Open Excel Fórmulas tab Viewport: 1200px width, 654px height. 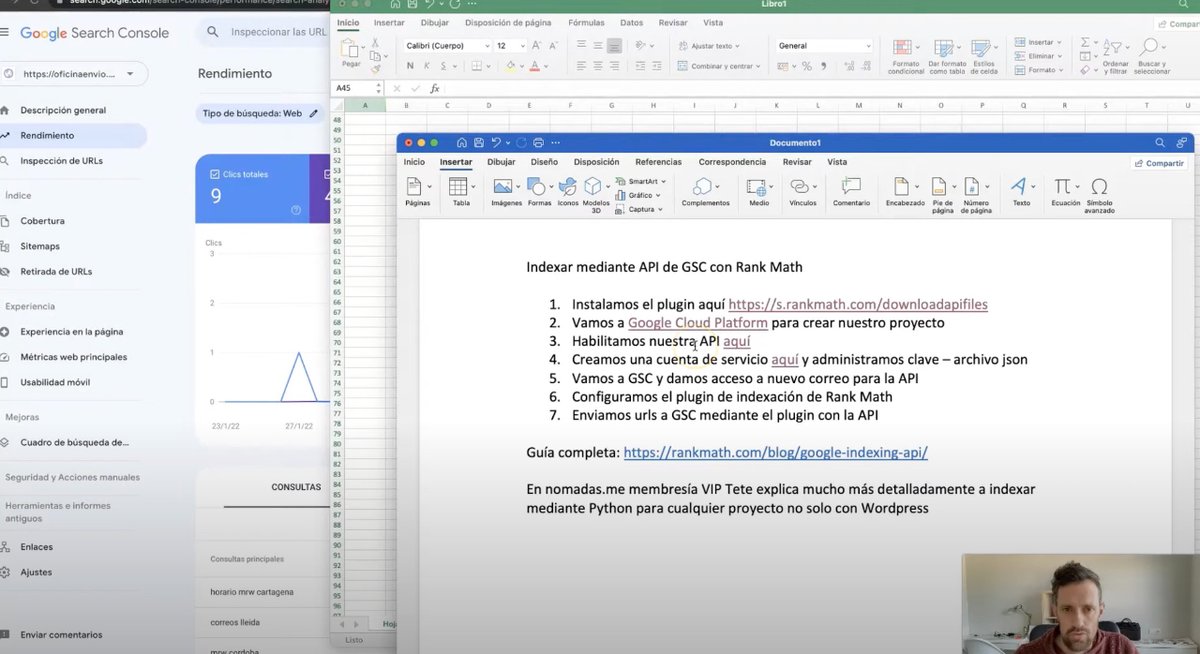586,22
